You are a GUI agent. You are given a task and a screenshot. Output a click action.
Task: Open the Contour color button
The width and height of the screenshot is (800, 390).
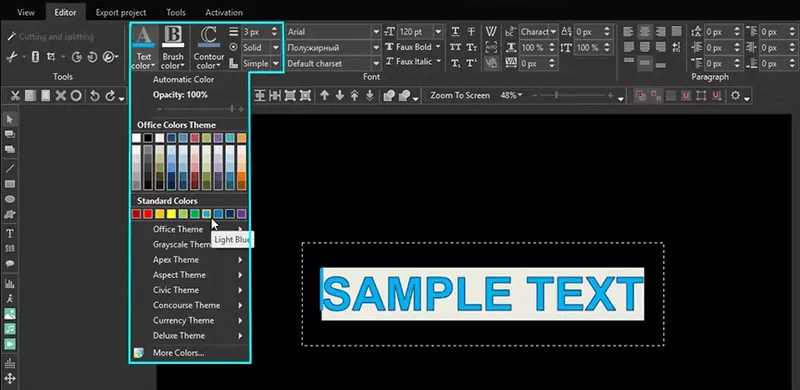click(x=209, y=47)
